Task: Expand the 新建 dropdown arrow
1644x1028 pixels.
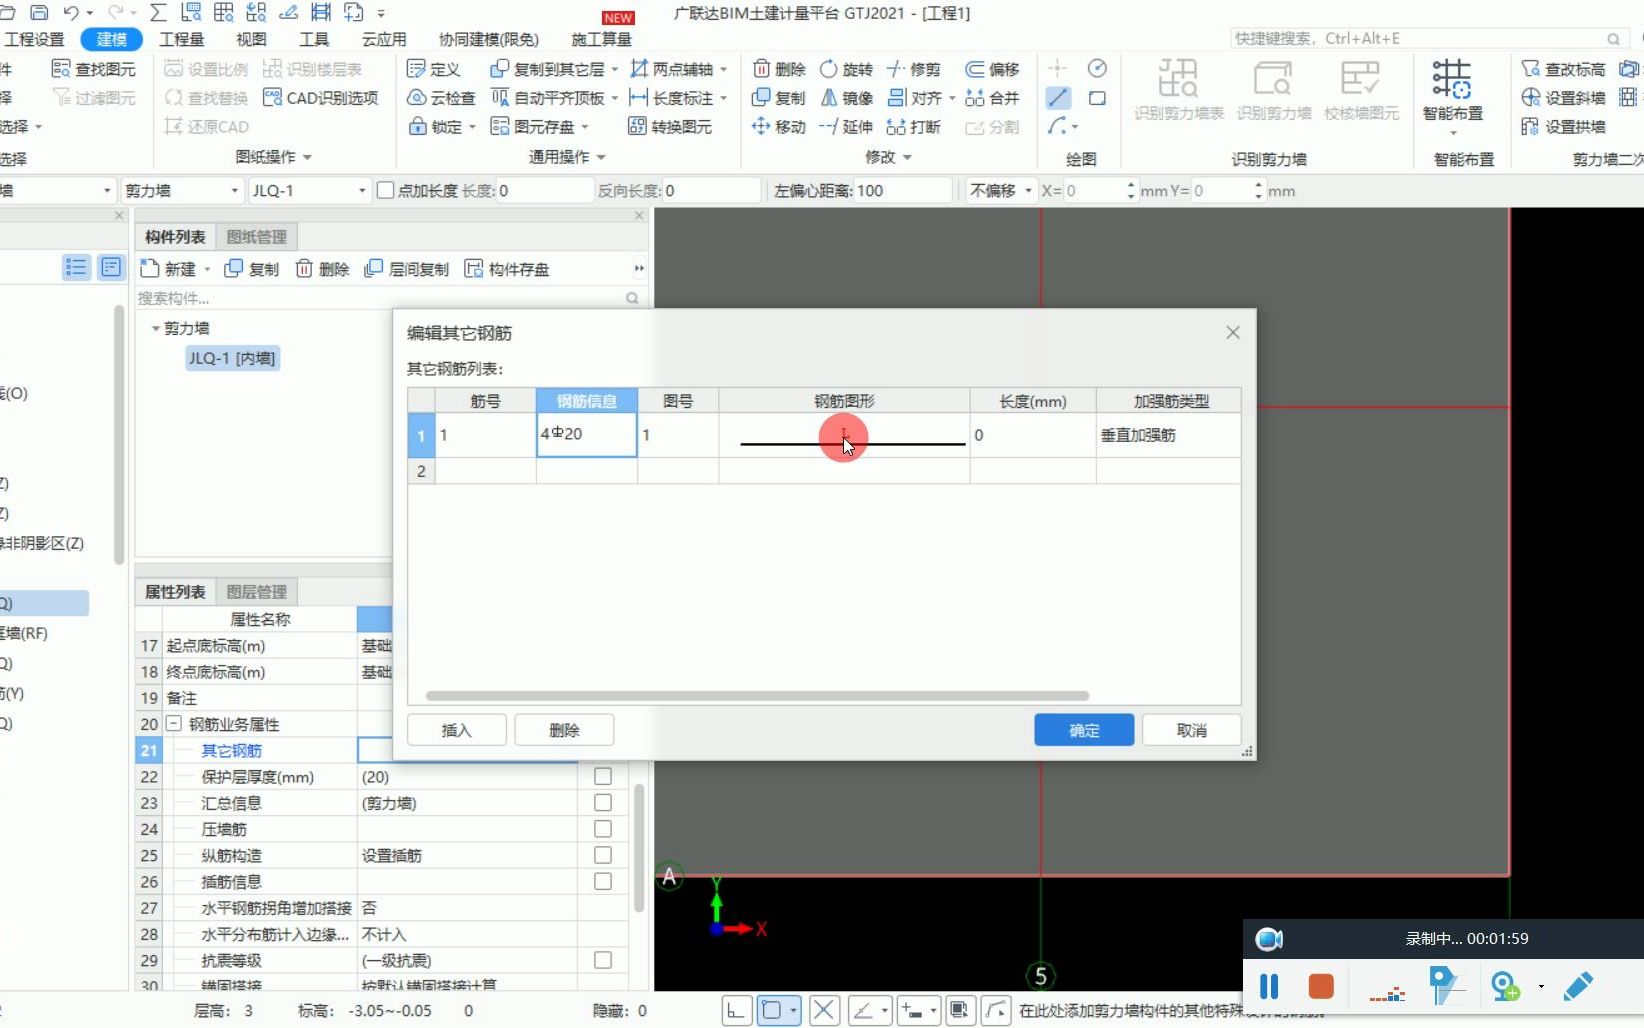Action: click(207, 269)
